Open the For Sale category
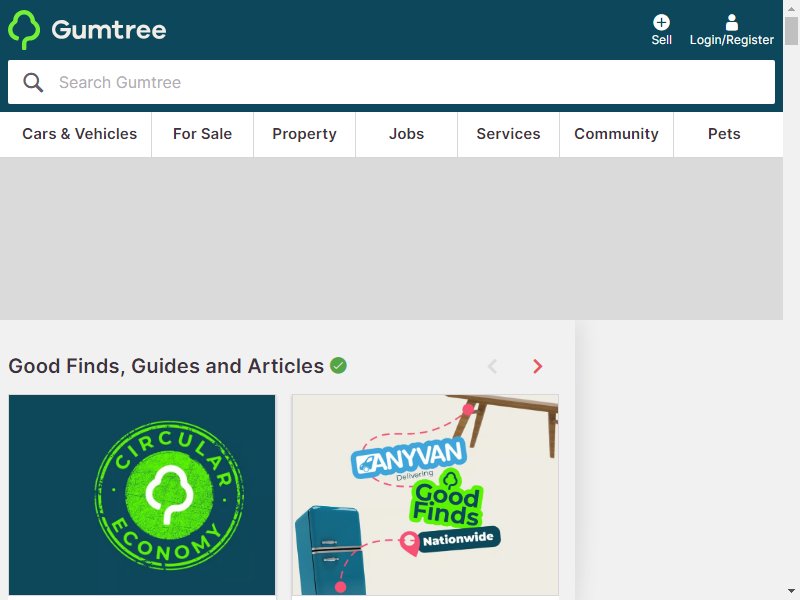The width and height of the screenshot is (800, 600). pos(203,134)
